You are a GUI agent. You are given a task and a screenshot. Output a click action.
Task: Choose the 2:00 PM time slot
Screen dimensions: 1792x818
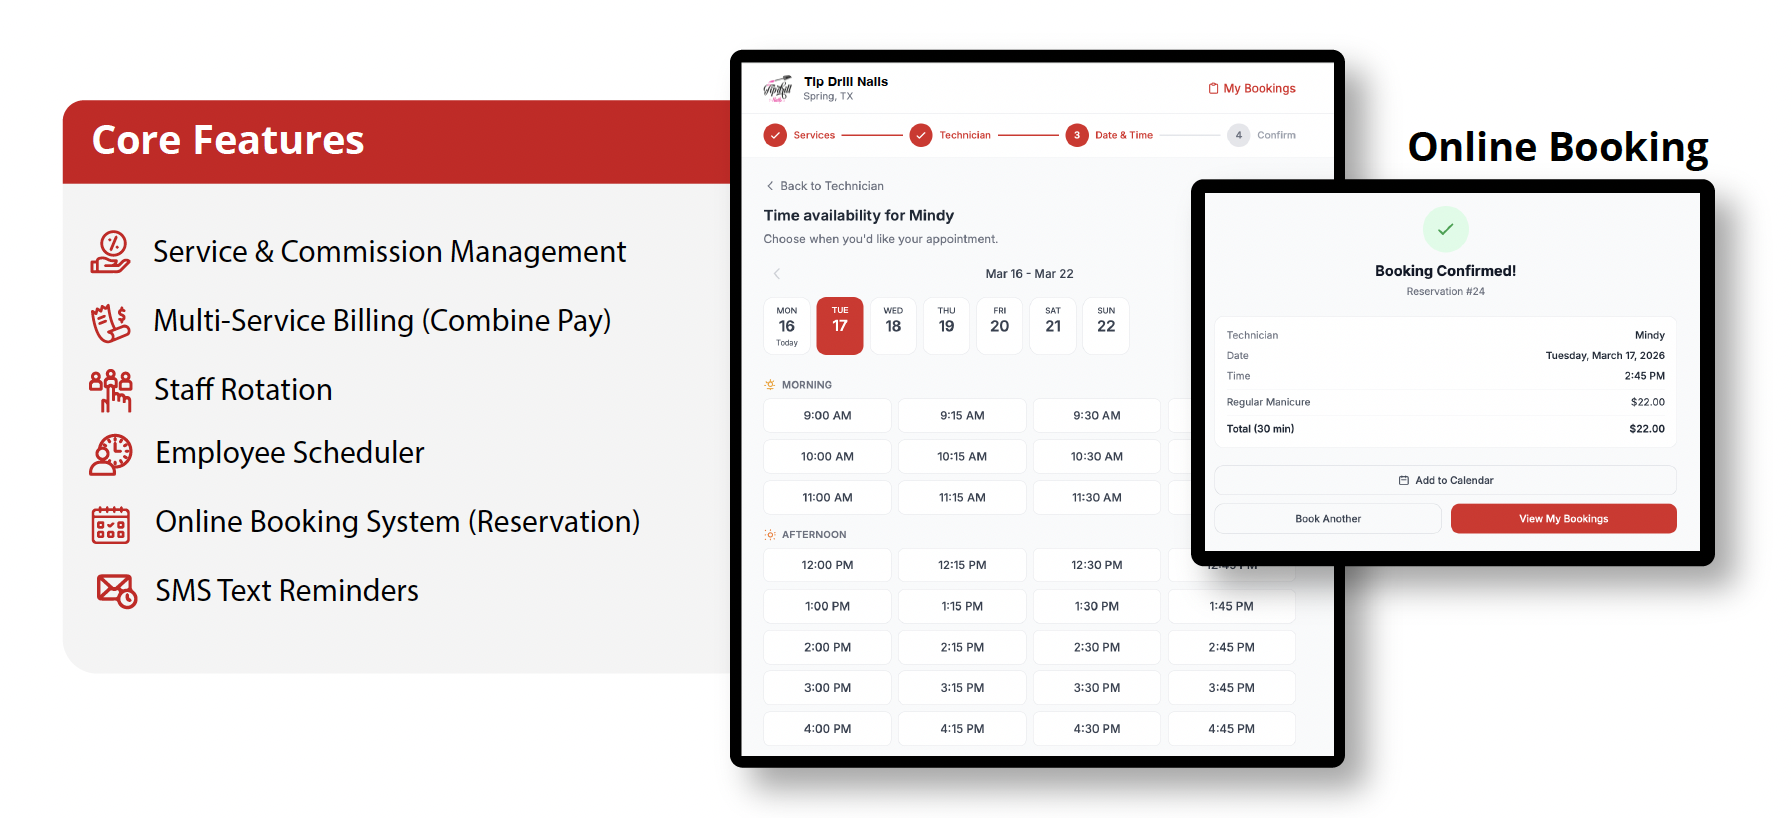(x=827, y=647)
